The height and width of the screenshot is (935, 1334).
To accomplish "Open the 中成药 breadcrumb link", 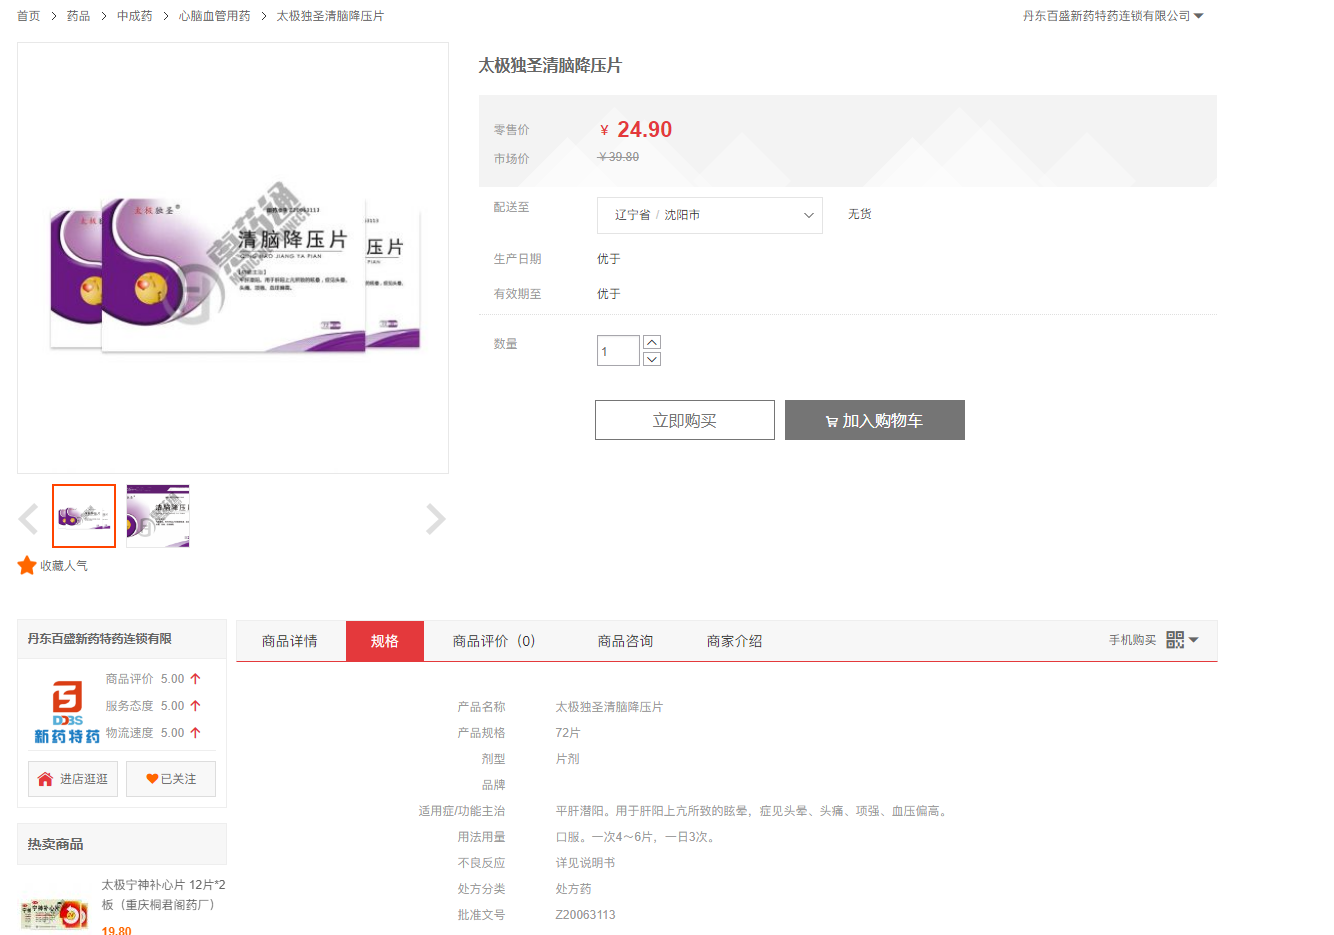I will [x=135, y=16].
